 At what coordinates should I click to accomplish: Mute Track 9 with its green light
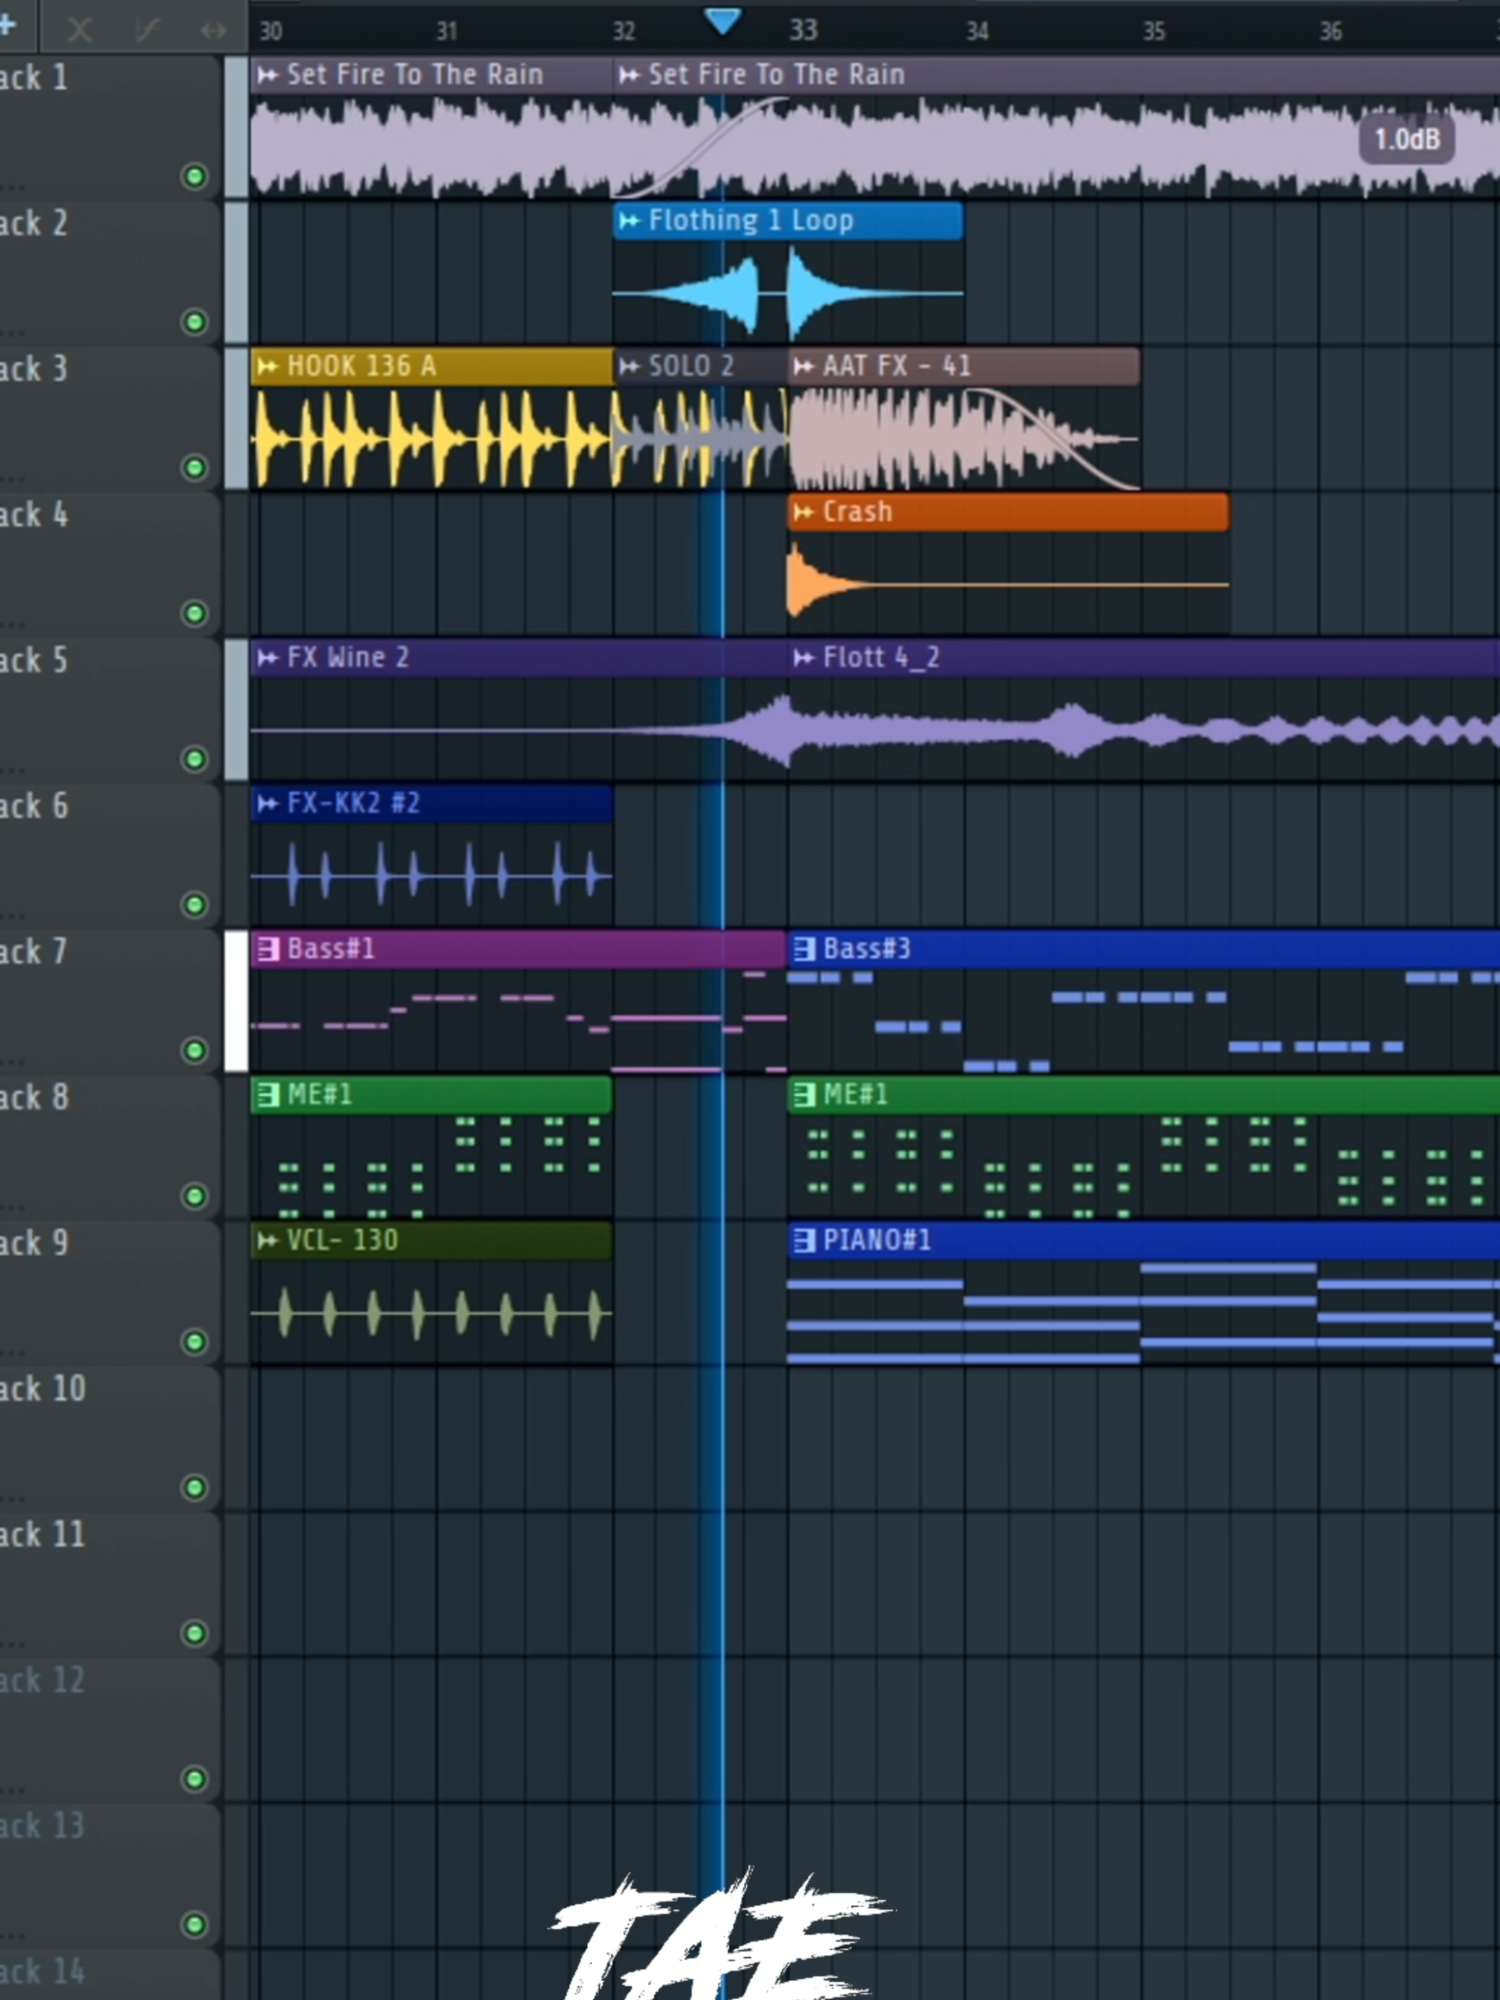click(x=194, y=1342)
